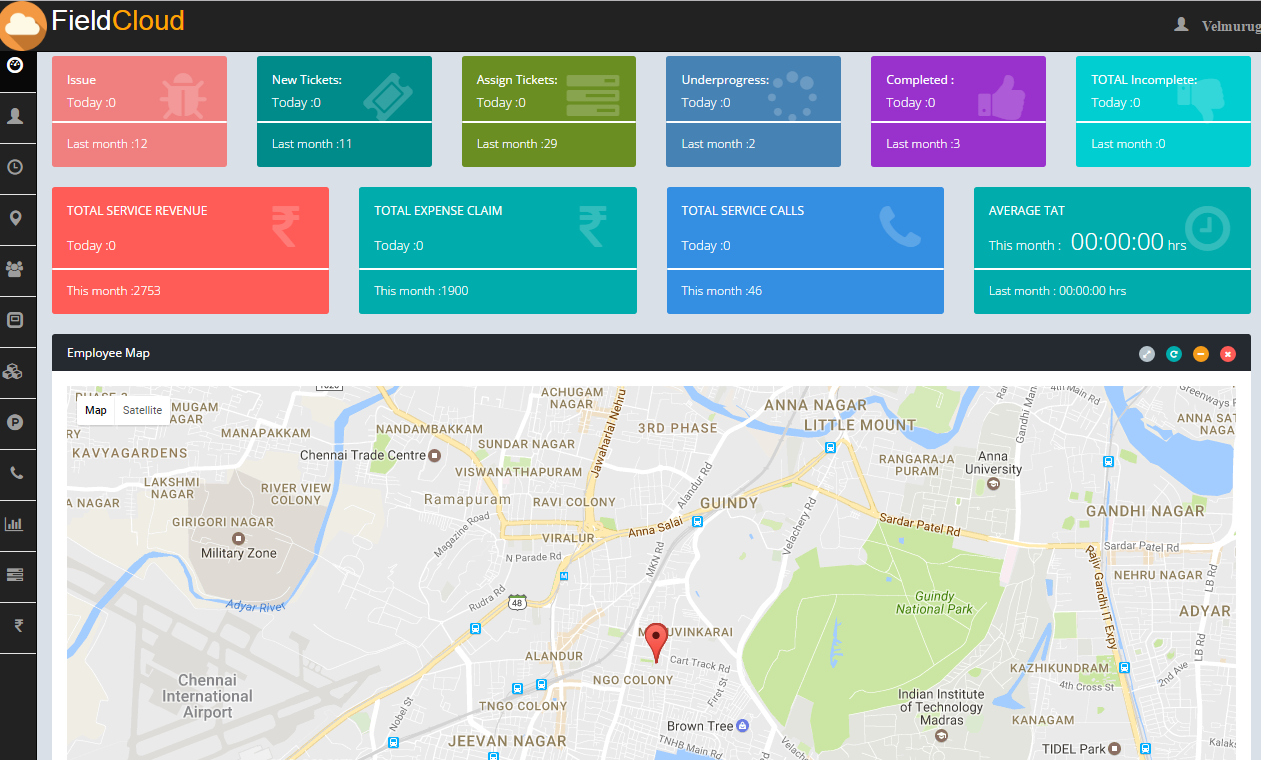Open the Total Service Revenue card

190,250
